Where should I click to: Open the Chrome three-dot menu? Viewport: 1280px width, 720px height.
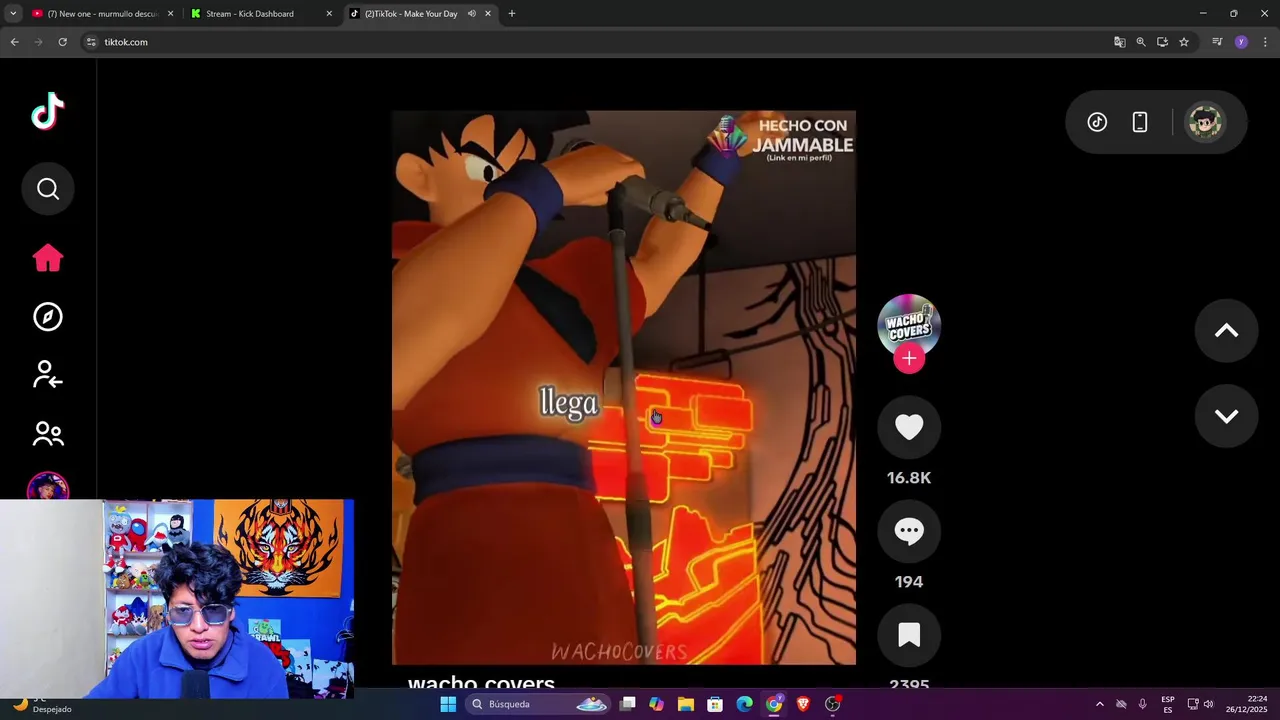pos(1265,42)
